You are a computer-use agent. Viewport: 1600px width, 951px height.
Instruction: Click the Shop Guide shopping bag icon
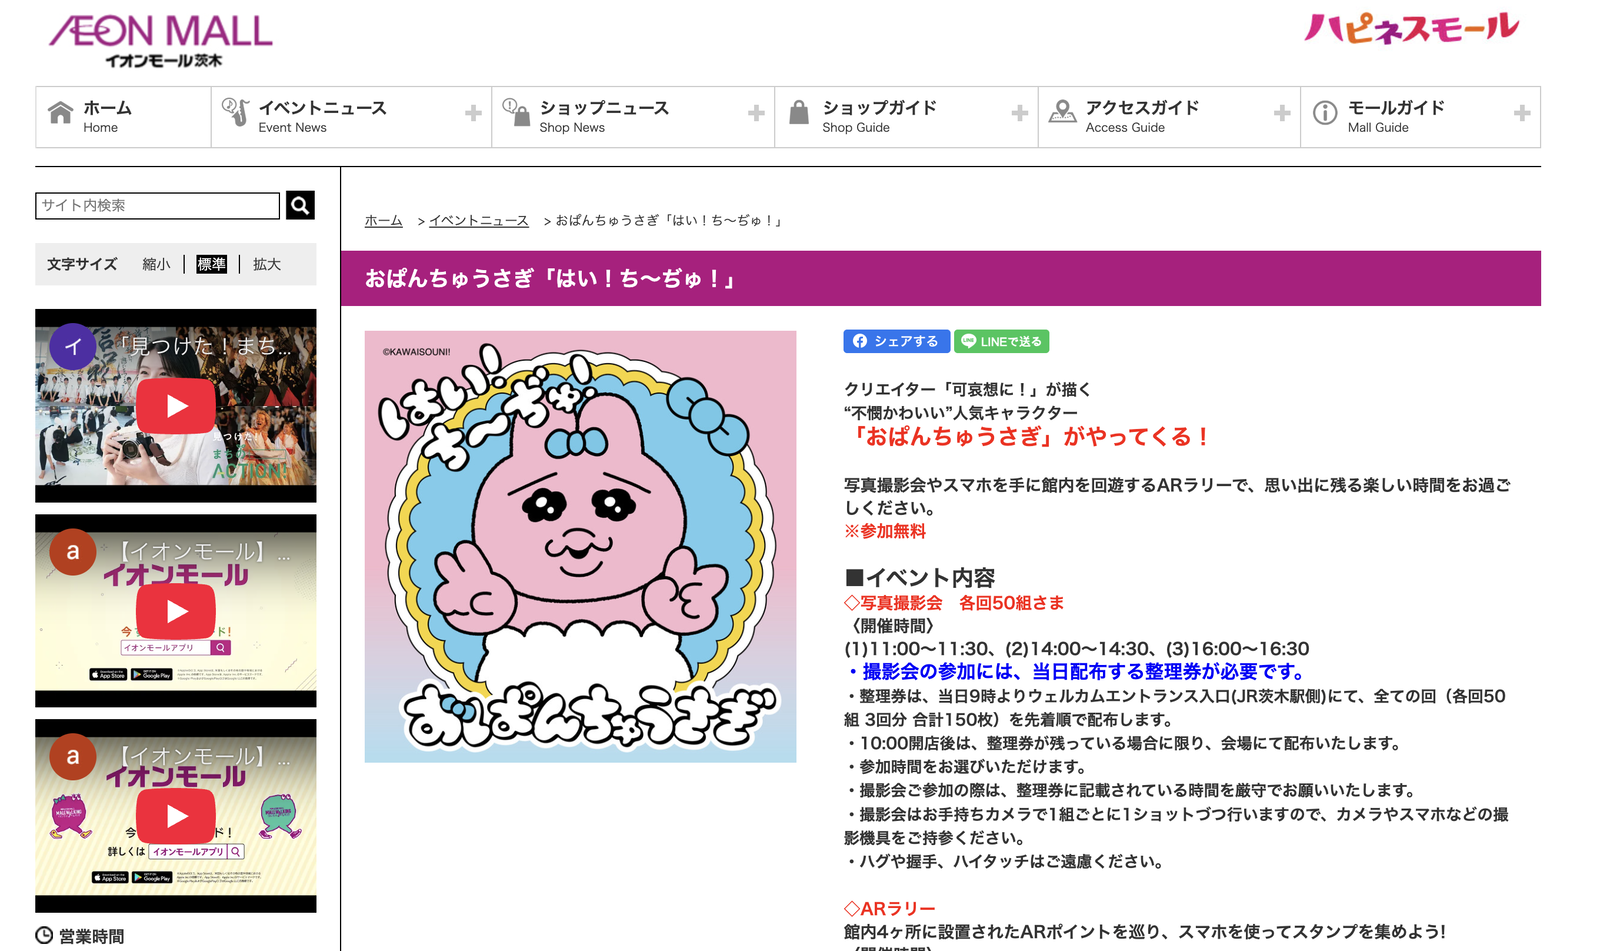click(799, 112)
